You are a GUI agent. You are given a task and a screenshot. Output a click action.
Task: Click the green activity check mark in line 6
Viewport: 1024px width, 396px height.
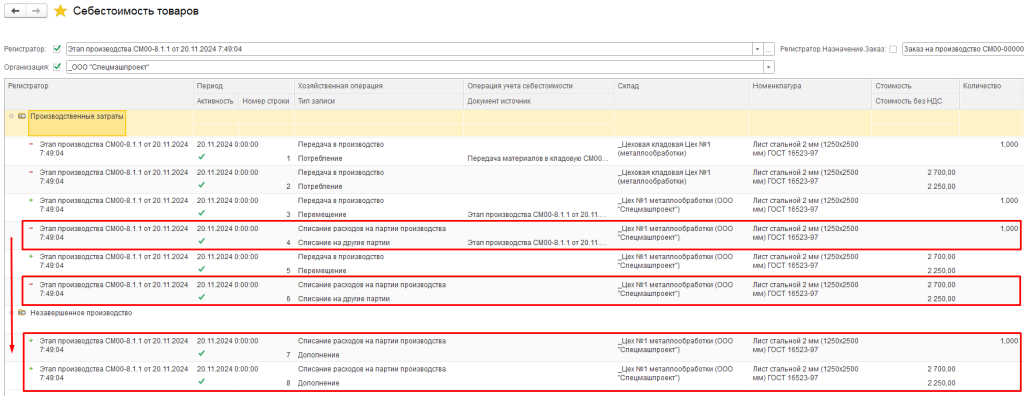point(201,297)
